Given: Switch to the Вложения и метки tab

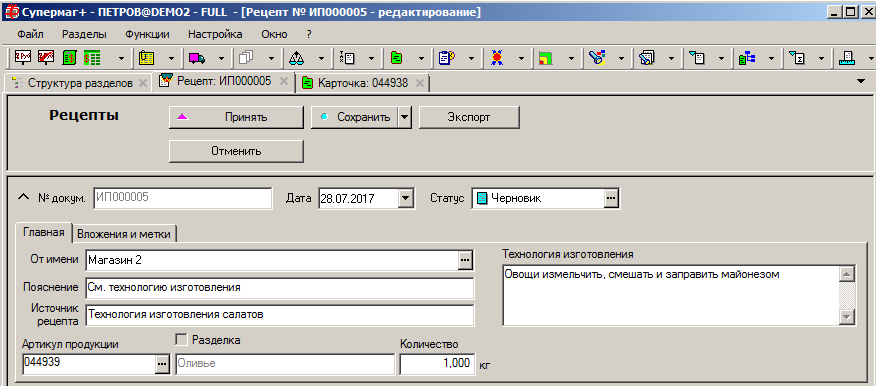Looking at the screenshot, I should [124, 234].
